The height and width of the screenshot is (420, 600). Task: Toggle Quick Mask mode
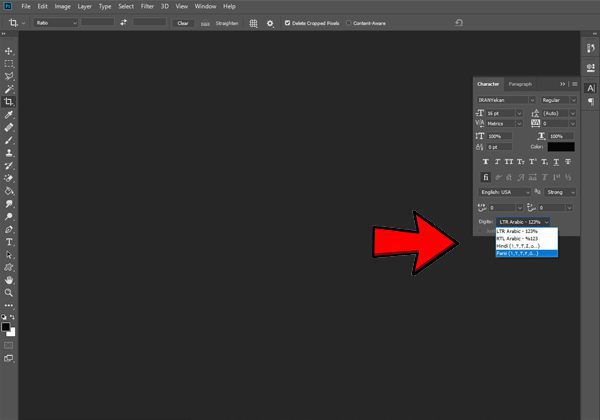pos(8,345)
